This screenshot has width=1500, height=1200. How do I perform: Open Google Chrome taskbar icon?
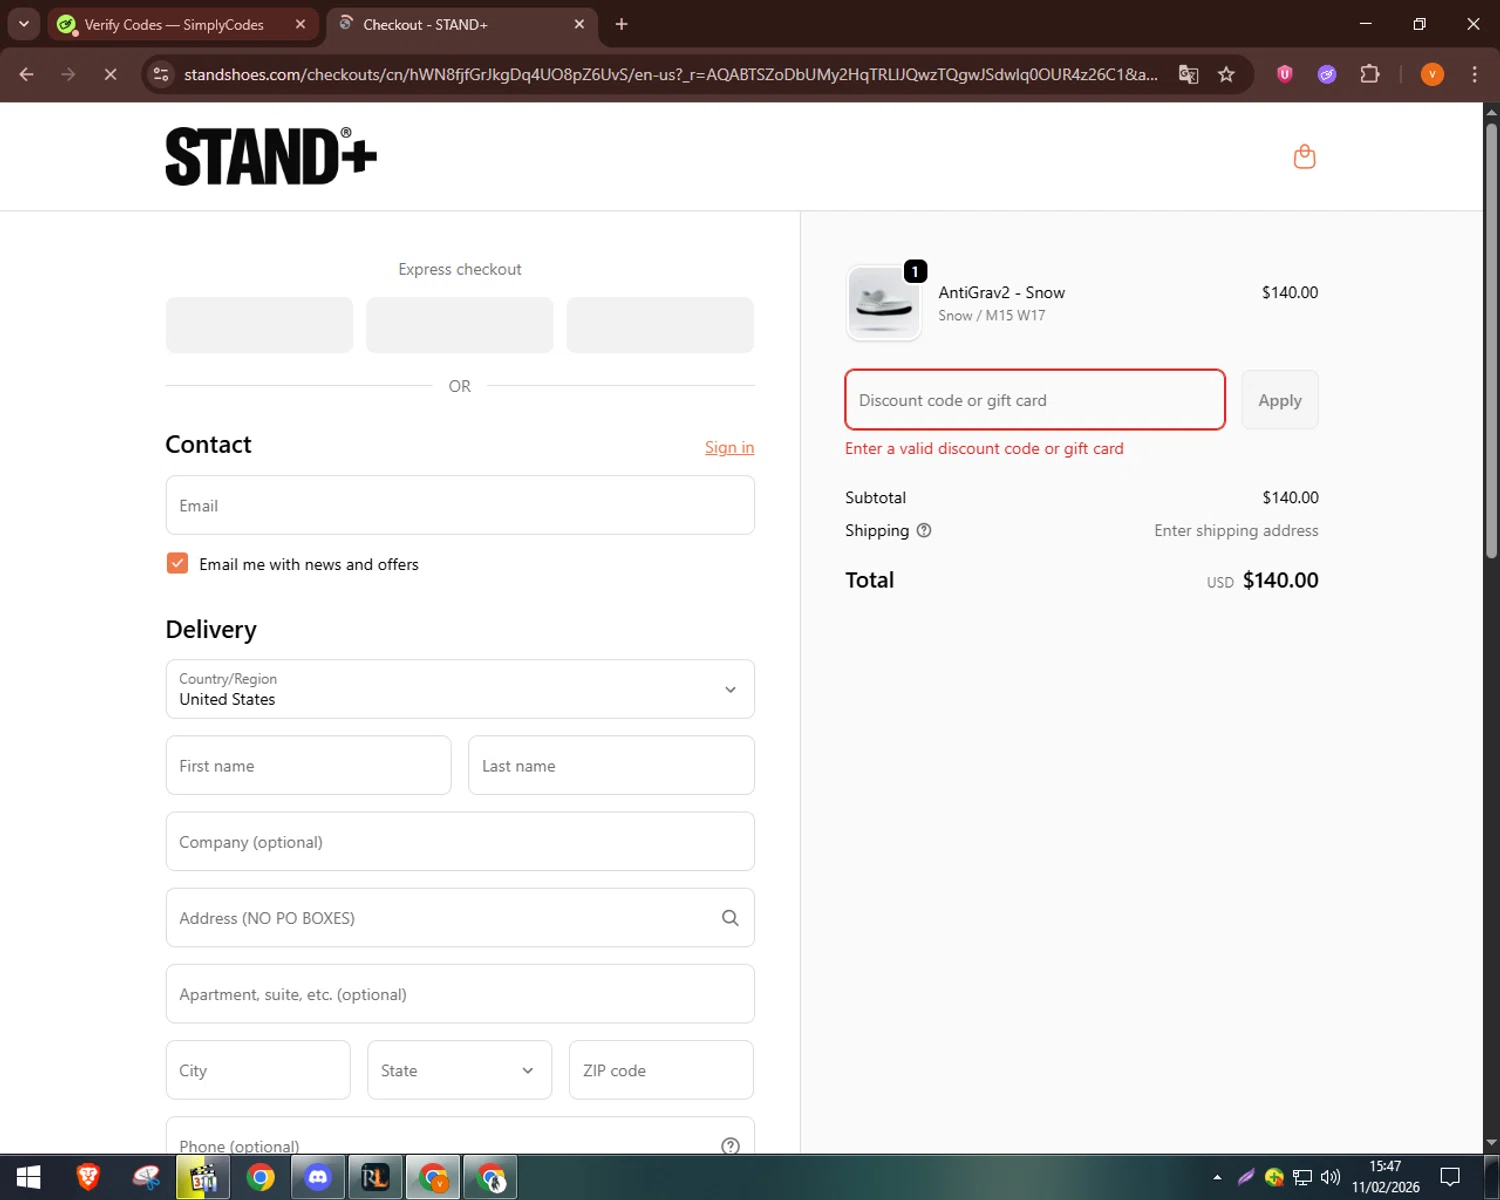261,1177
